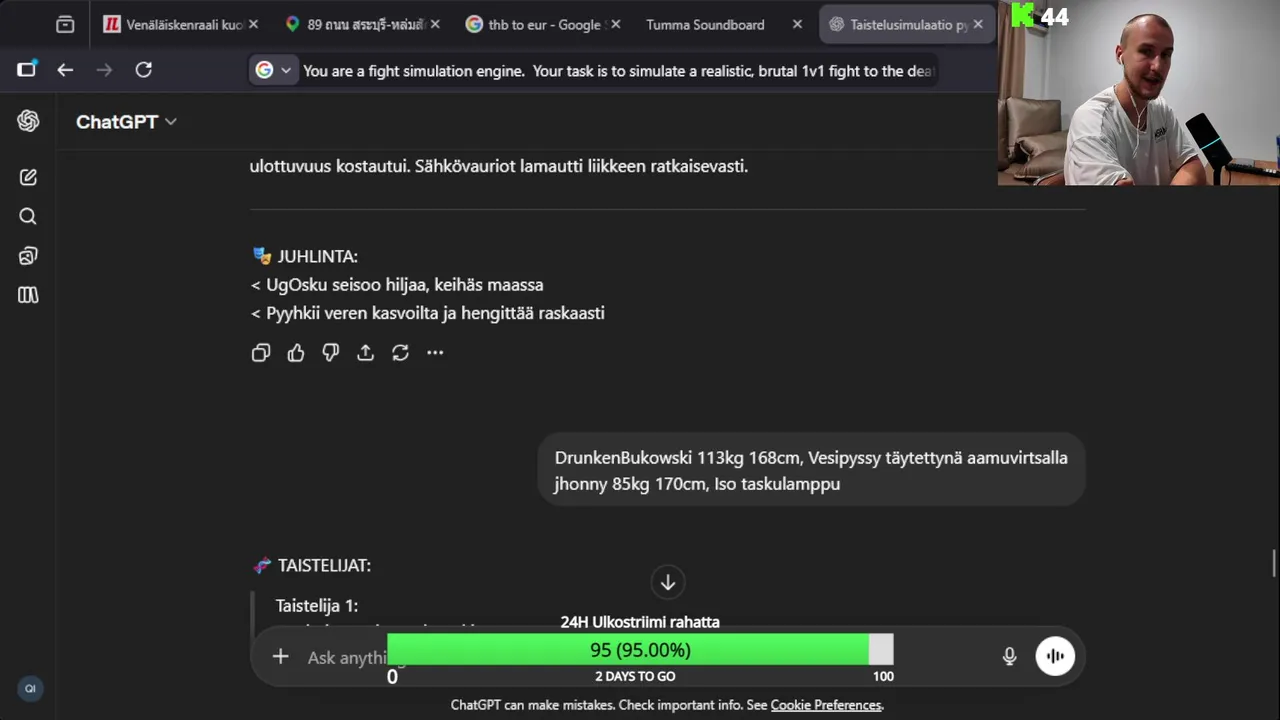Go forward with browser forward arrow
Image resolution: width=1280 pixels, height=720 pixels.
[104, 70]
